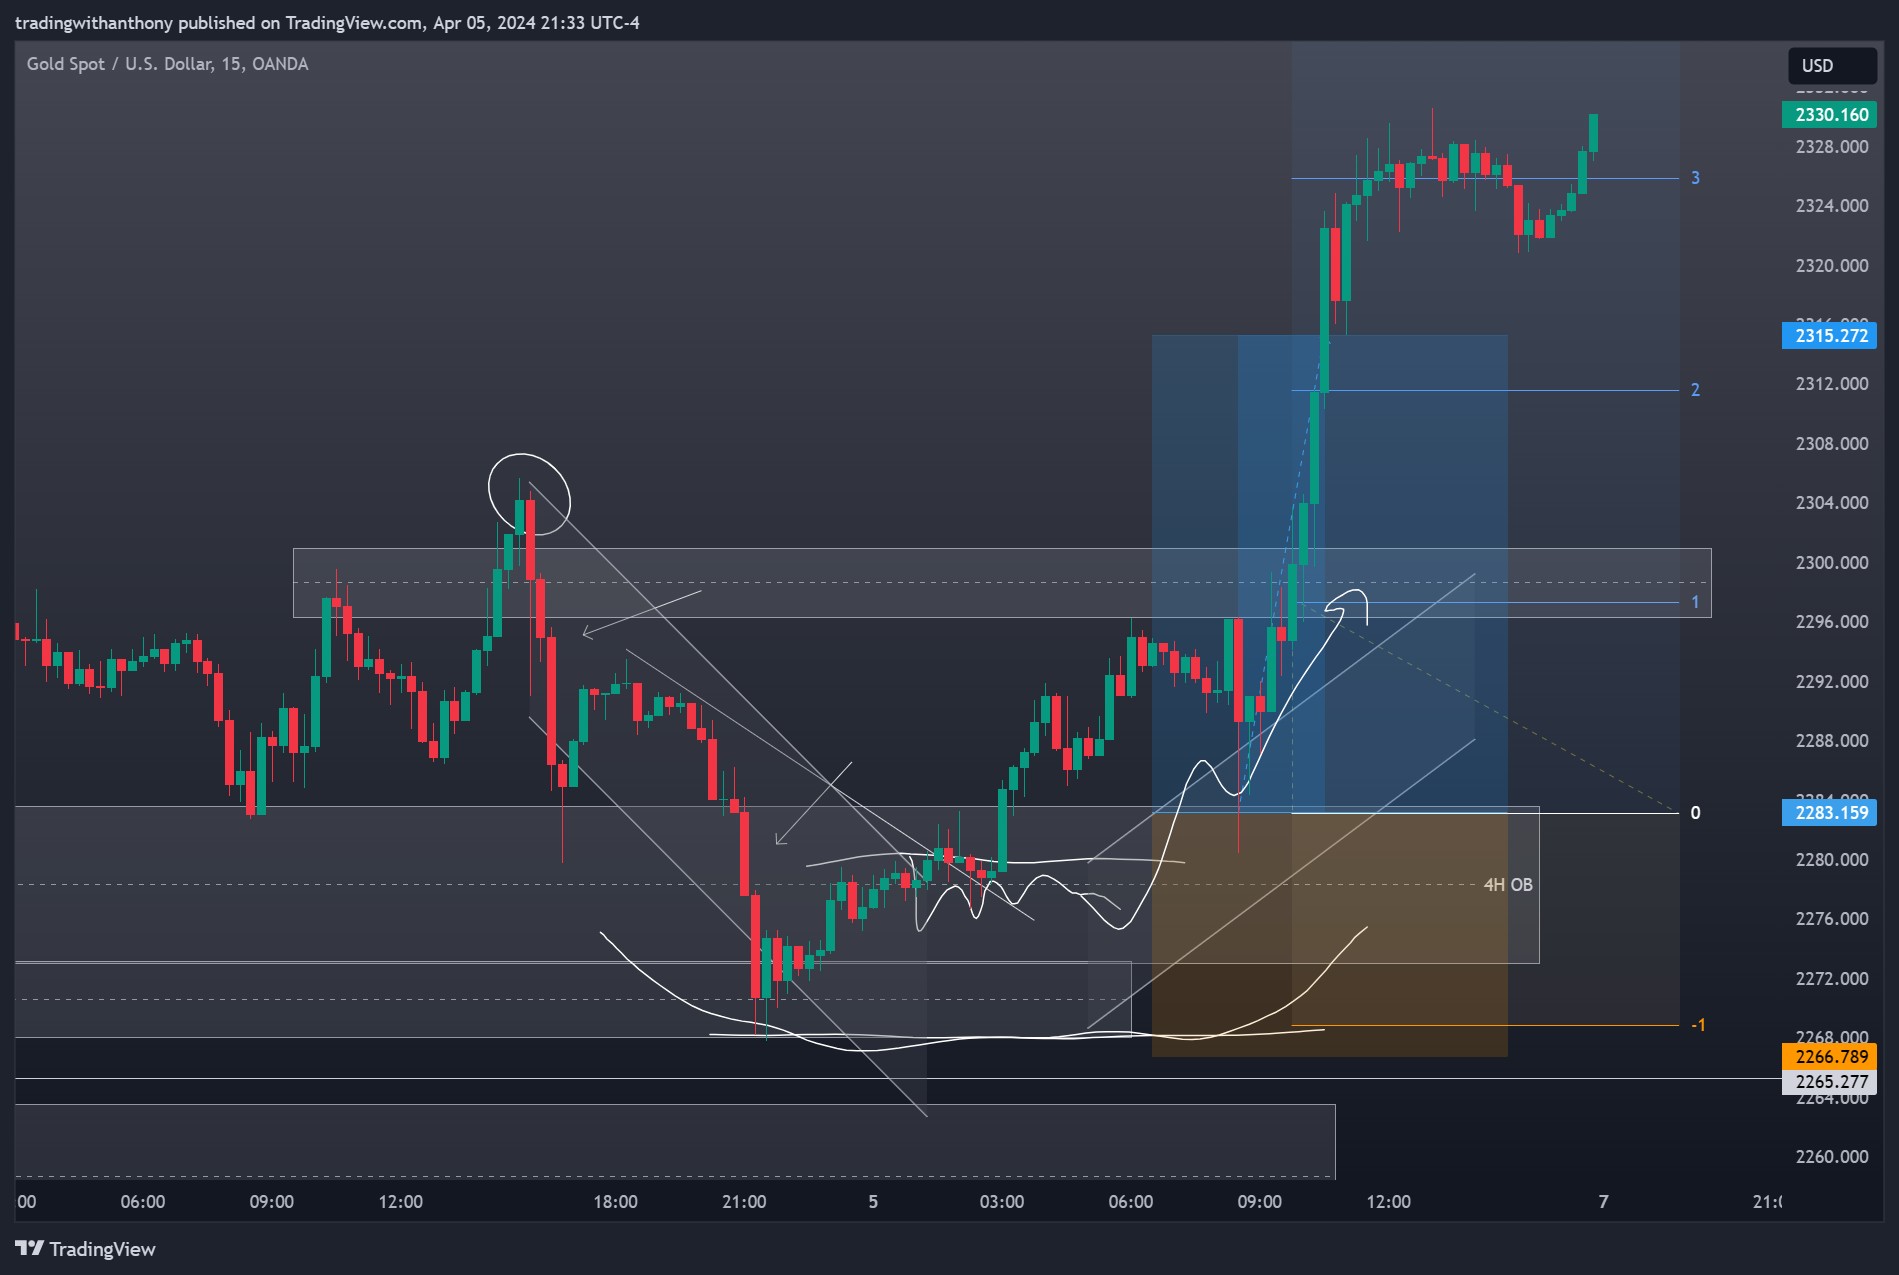Click the date 7 time axis label
The image size is (1899, 1275).
click(x=1604, y=1202)
